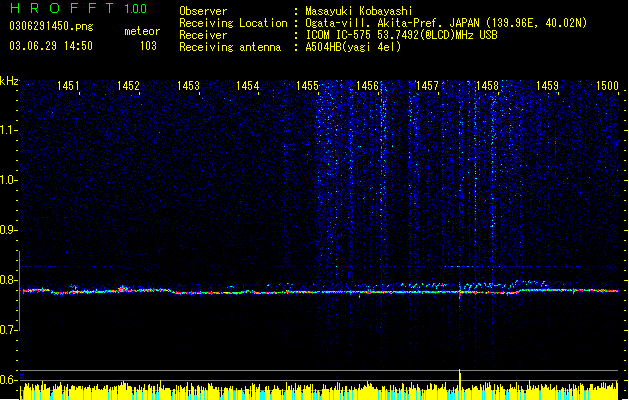Select the 0.9 frequency axis label
The height and width of the screenshot is (400, 629).
tap(8, 229)
